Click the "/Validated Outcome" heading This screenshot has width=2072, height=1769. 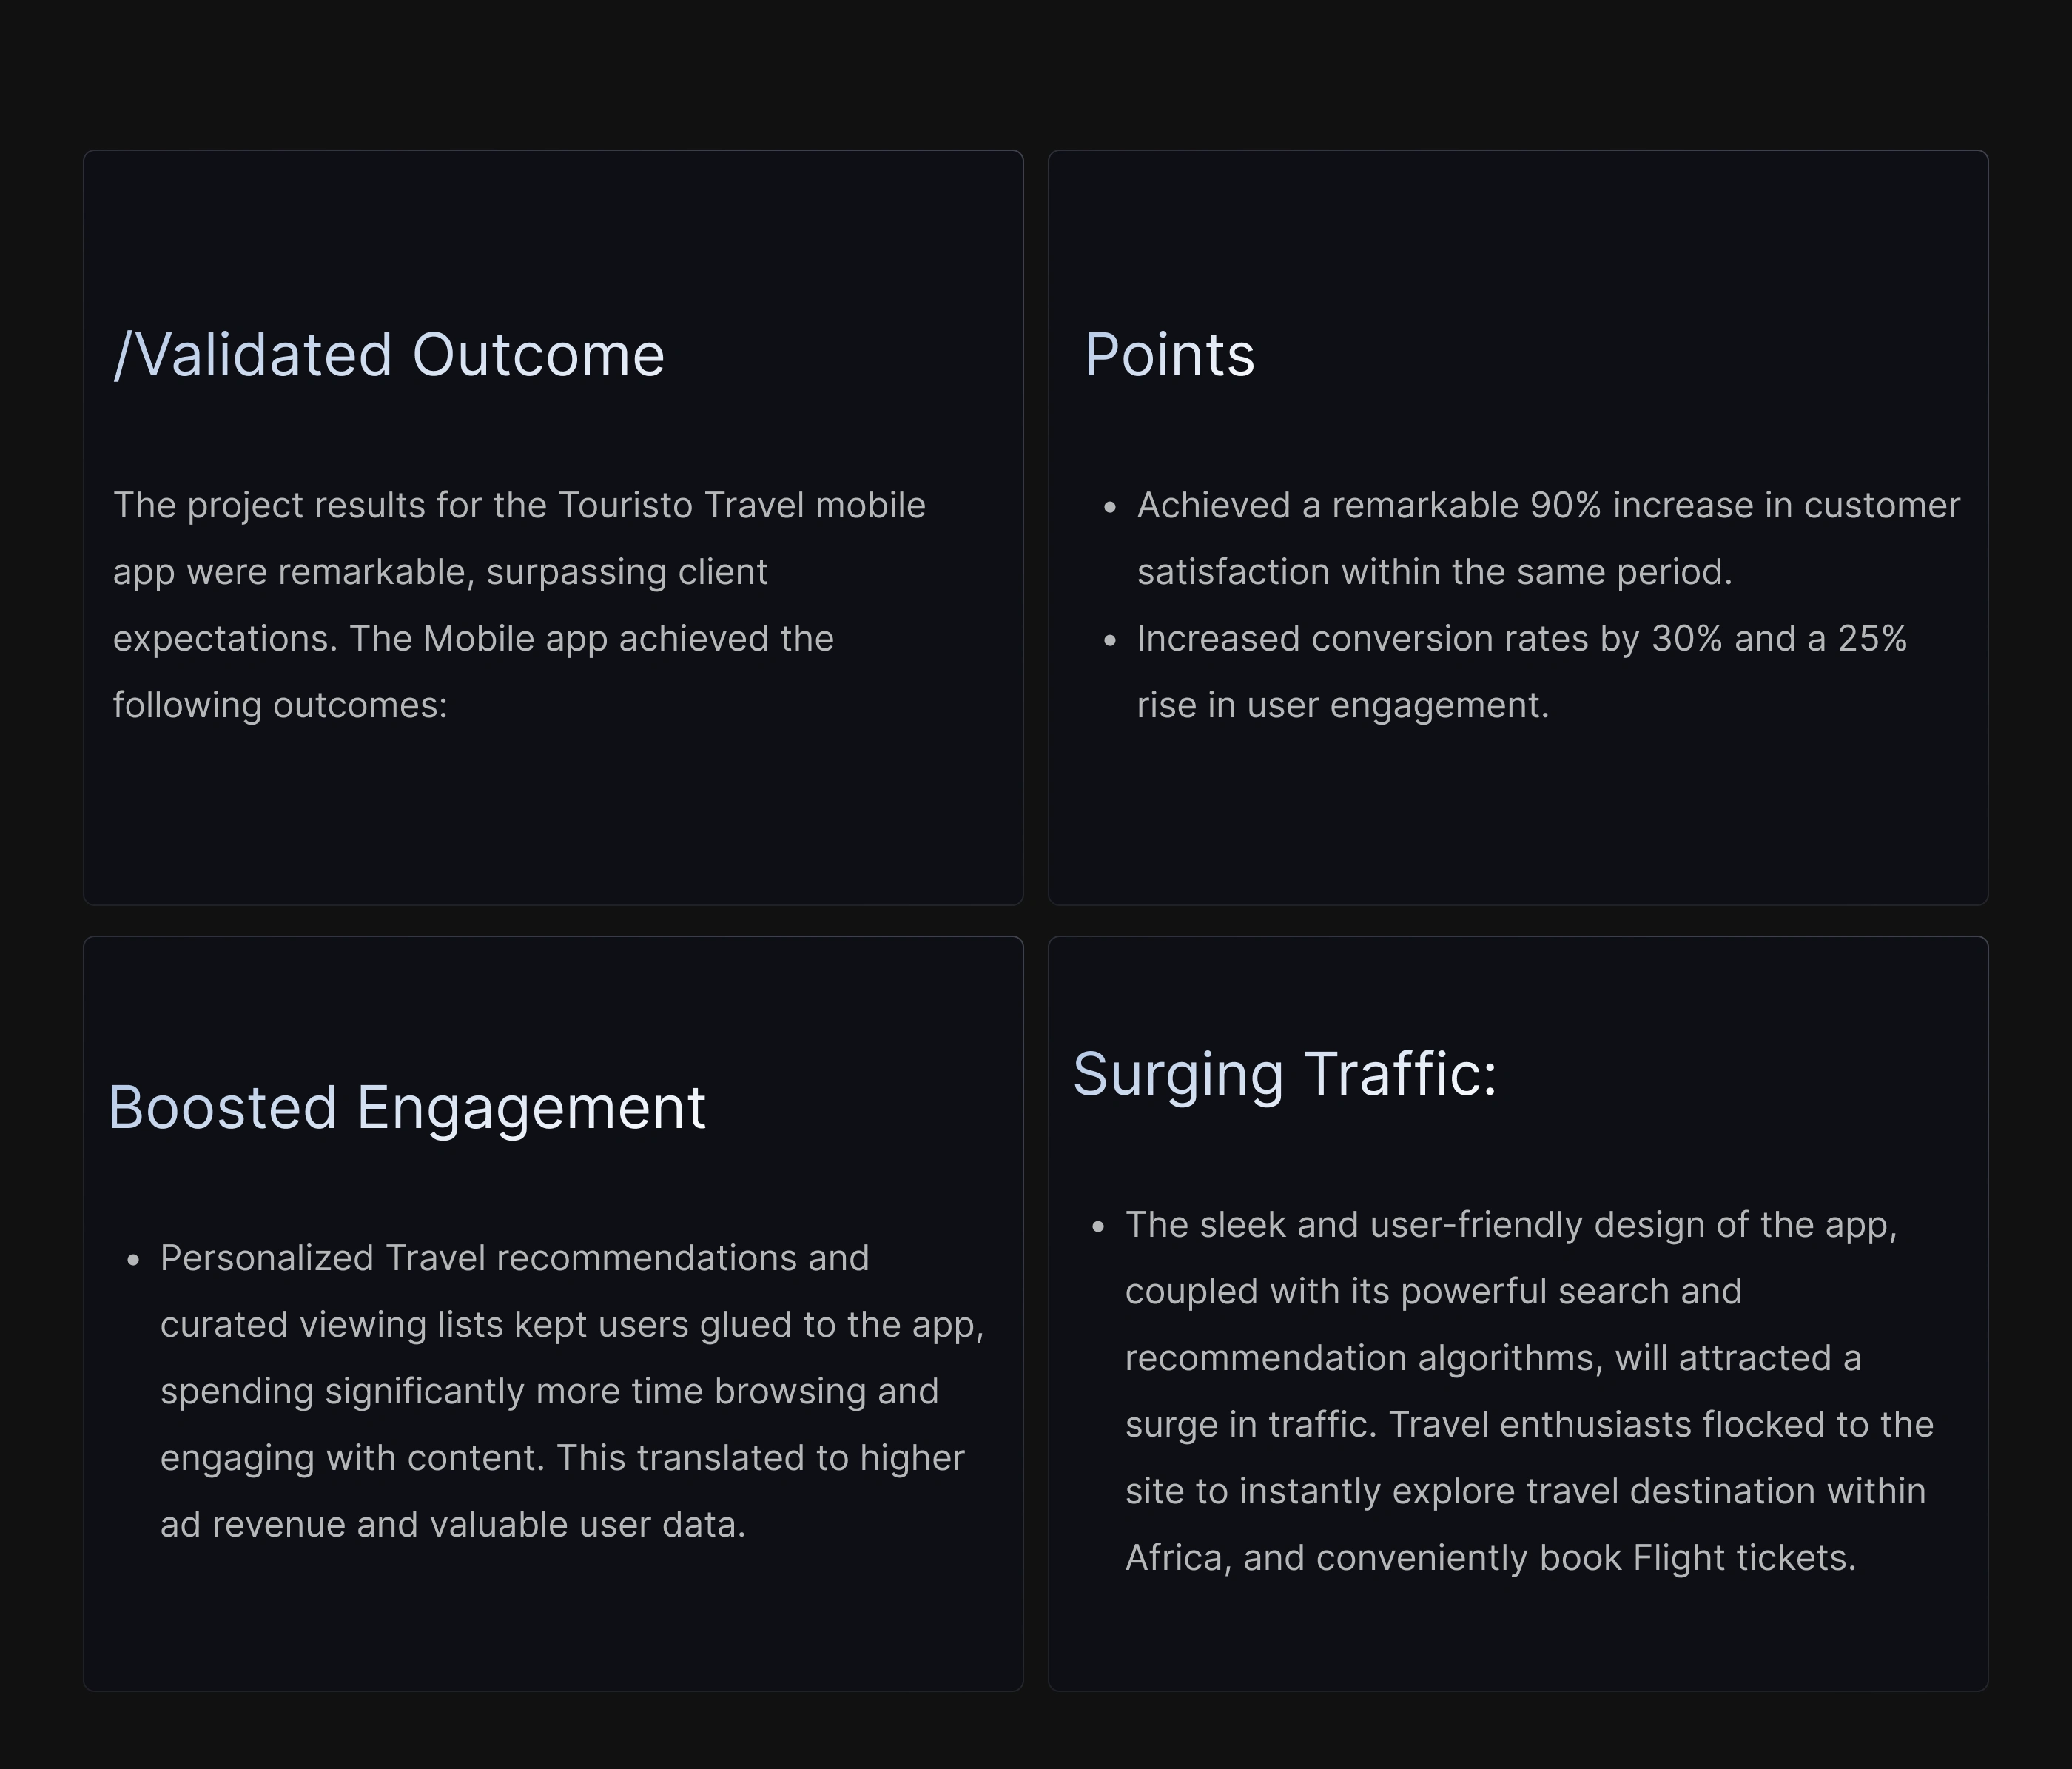tap(389, 355)
